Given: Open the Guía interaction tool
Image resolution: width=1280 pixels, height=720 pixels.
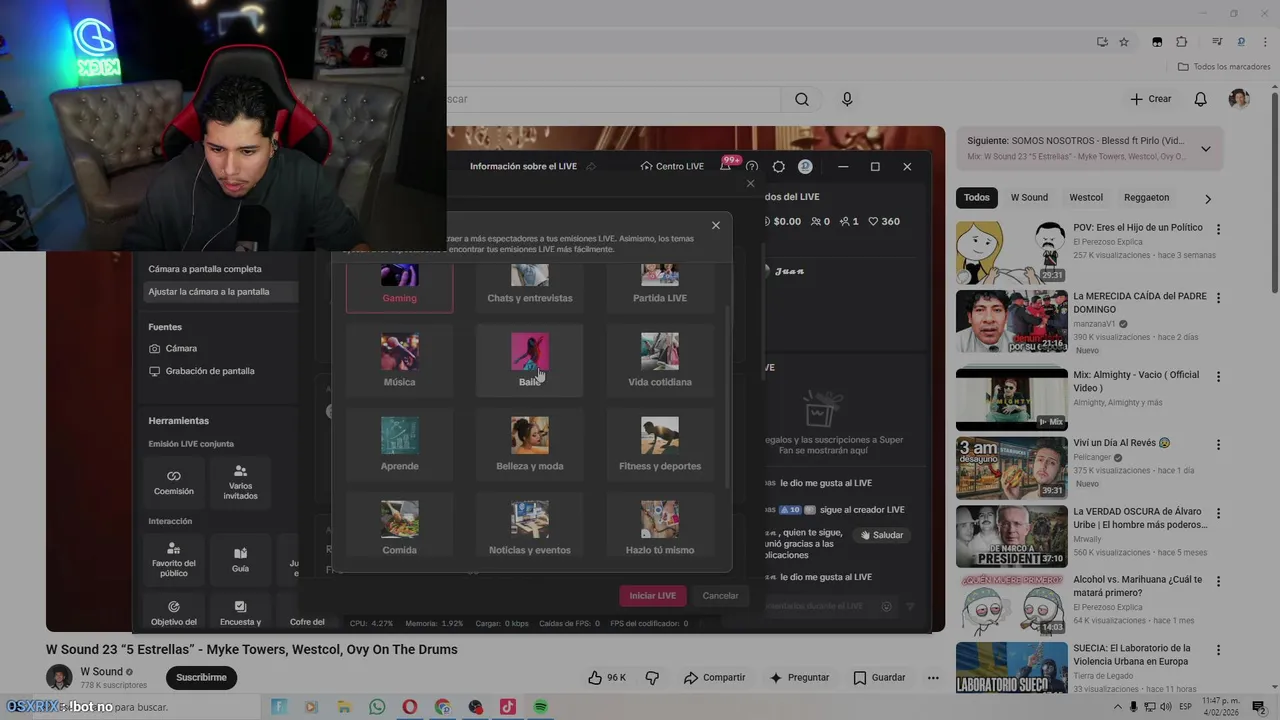Looking at the screenshot, I should click(x=240, y=560).
